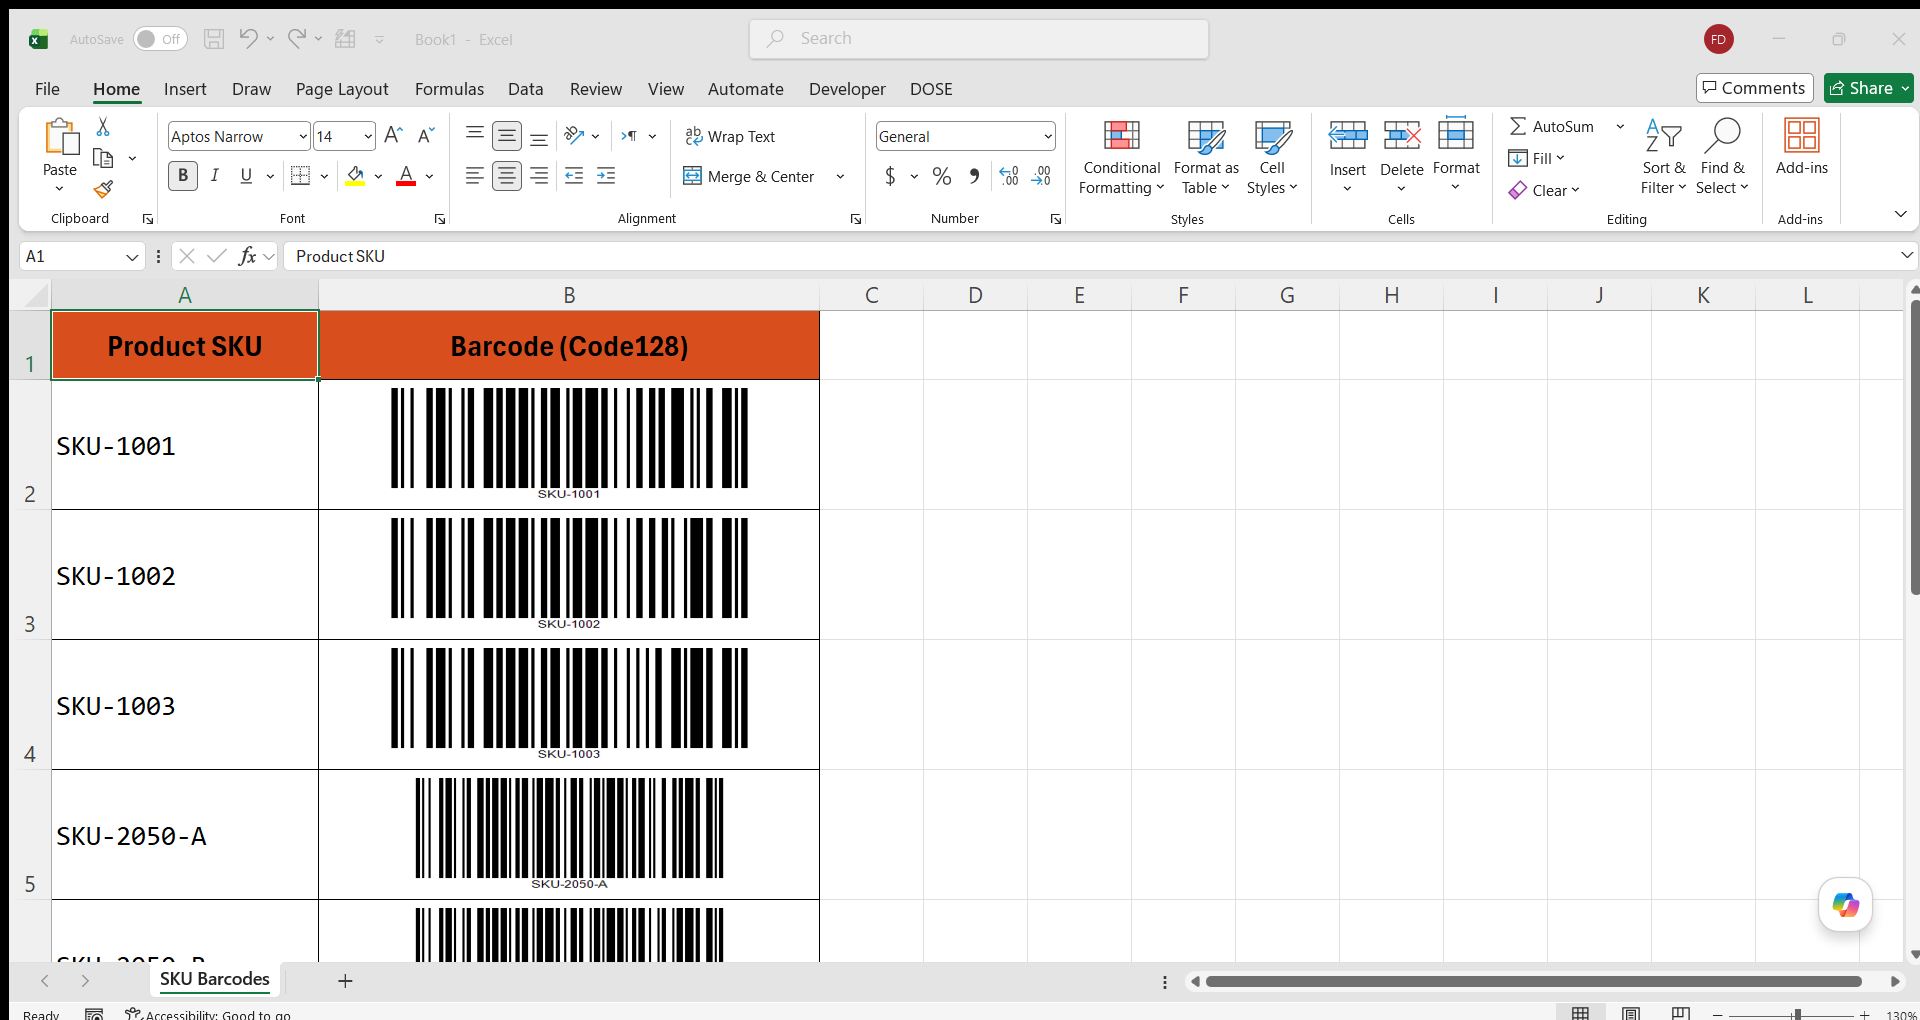The width and height of the screenshot is (1920, 1020).
Task: Align text right in cell
Action: (539, 176)
